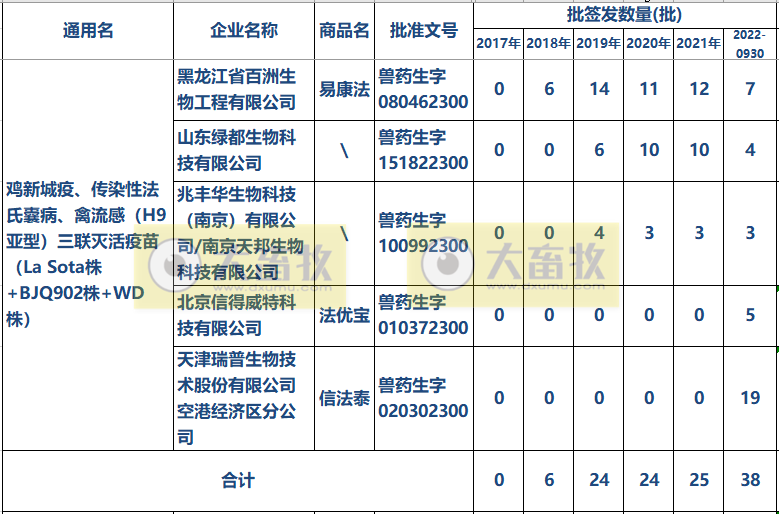The image size is (779, 514).
Task: Click 黑龙江百洲 2022-0930 value 7
Action: click(x=750, y=90)
